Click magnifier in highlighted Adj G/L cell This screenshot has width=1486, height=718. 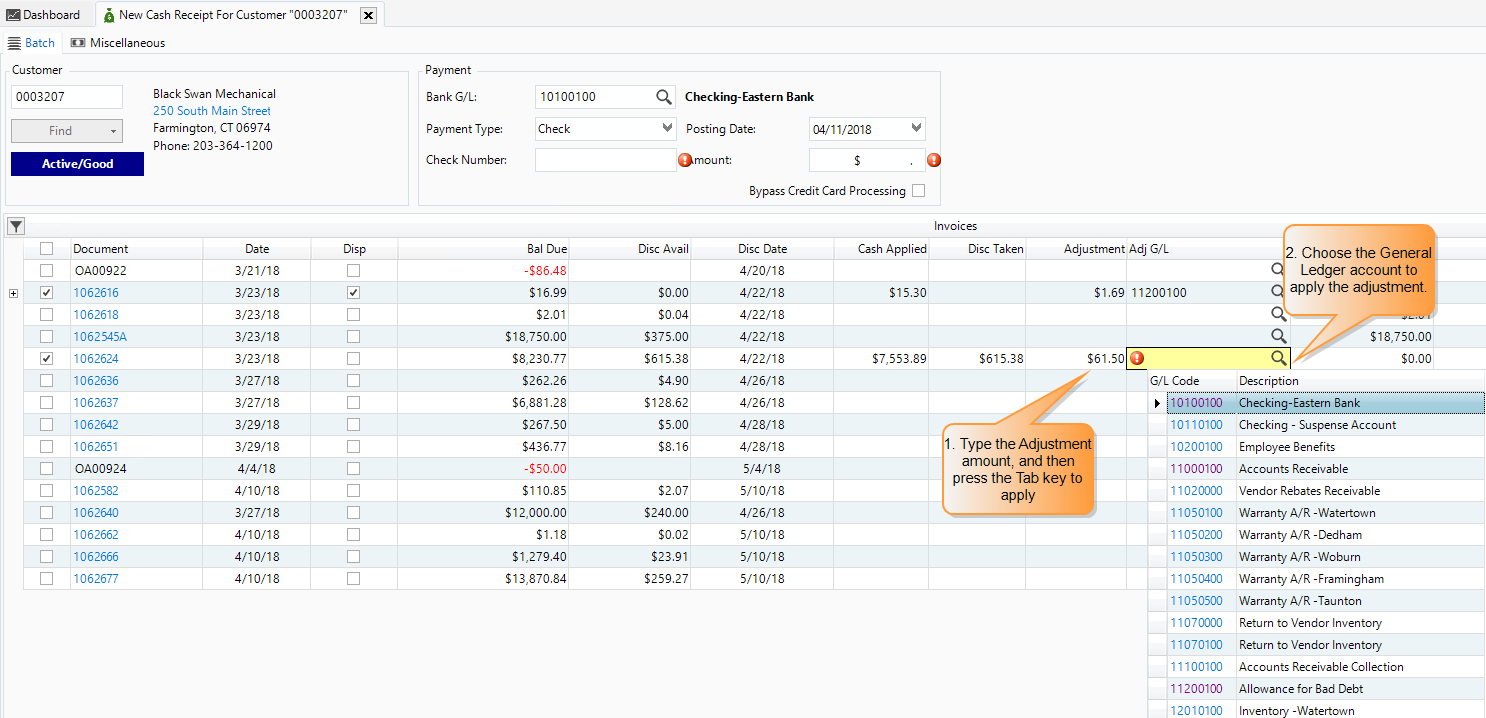pos(1278,358)
